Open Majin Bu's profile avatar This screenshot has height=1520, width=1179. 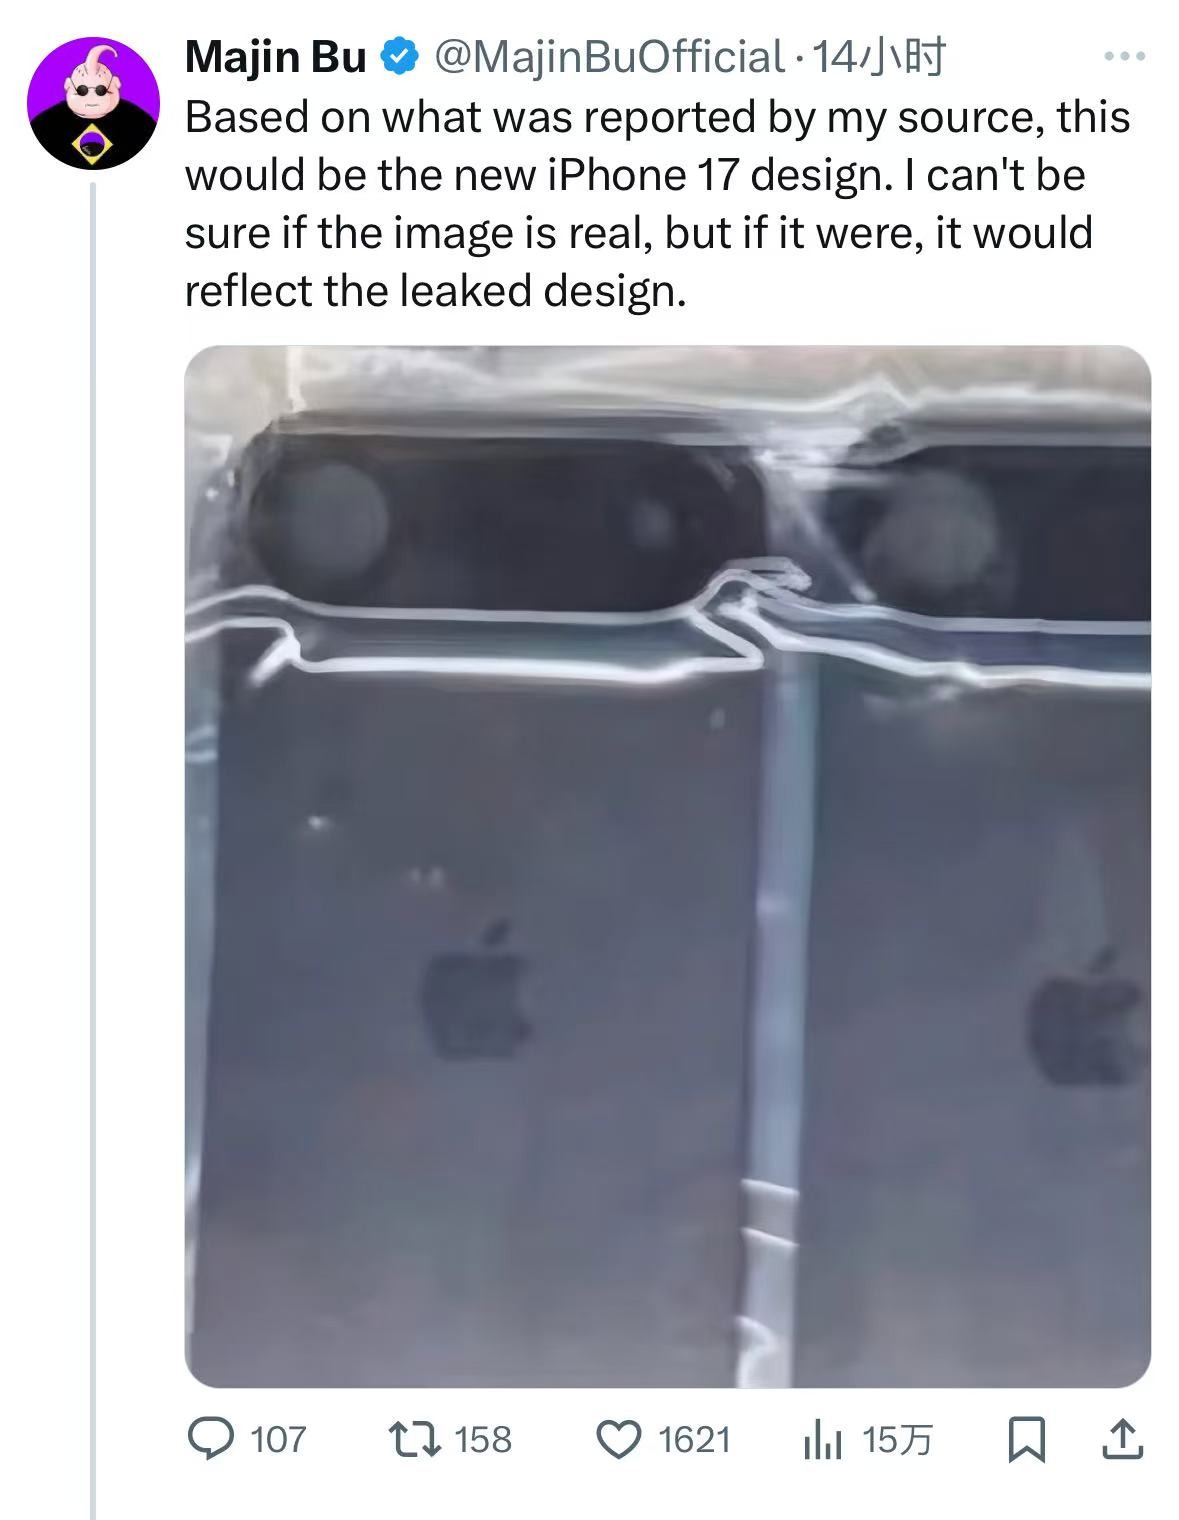pos(93,105)
